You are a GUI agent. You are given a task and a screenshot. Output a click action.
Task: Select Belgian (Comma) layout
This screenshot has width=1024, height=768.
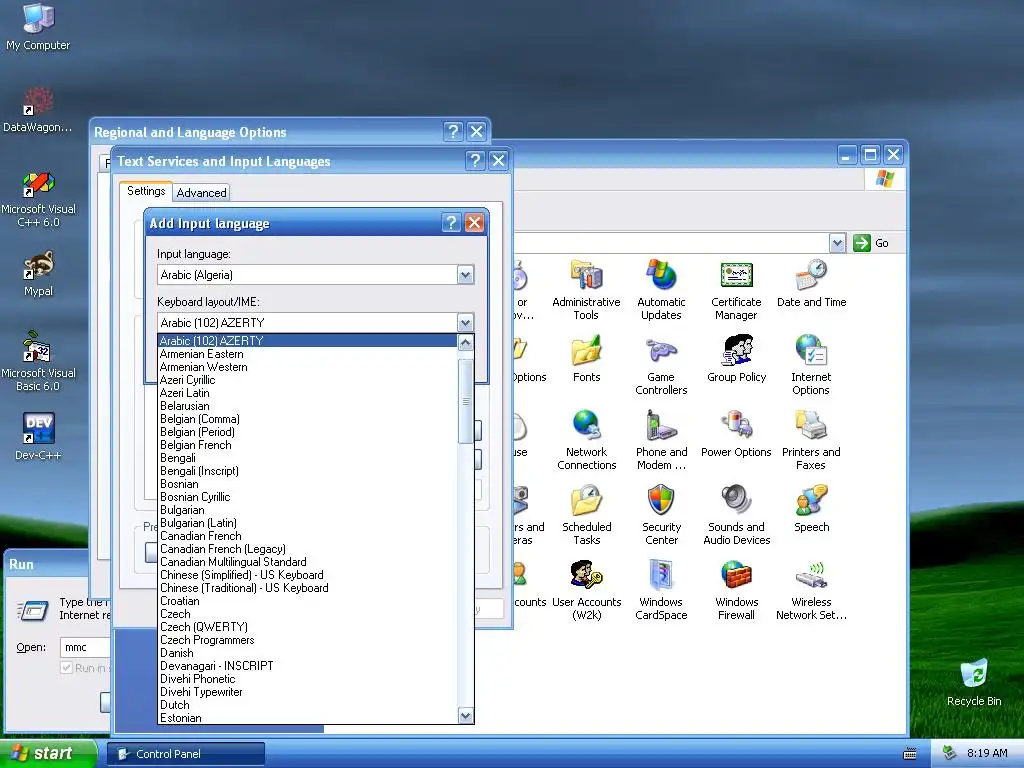coord(308,419)
